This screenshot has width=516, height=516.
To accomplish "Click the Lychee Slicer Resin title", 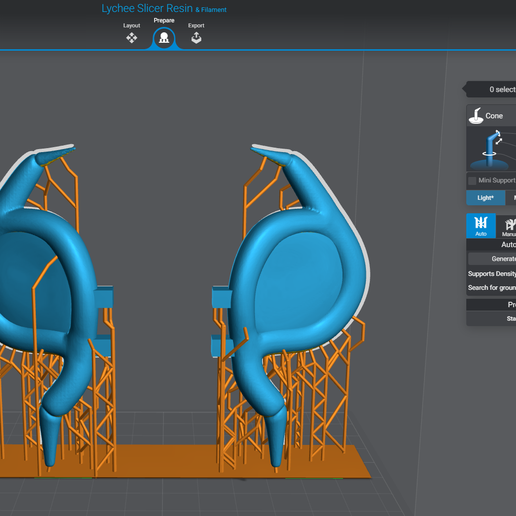I will 147,8.
